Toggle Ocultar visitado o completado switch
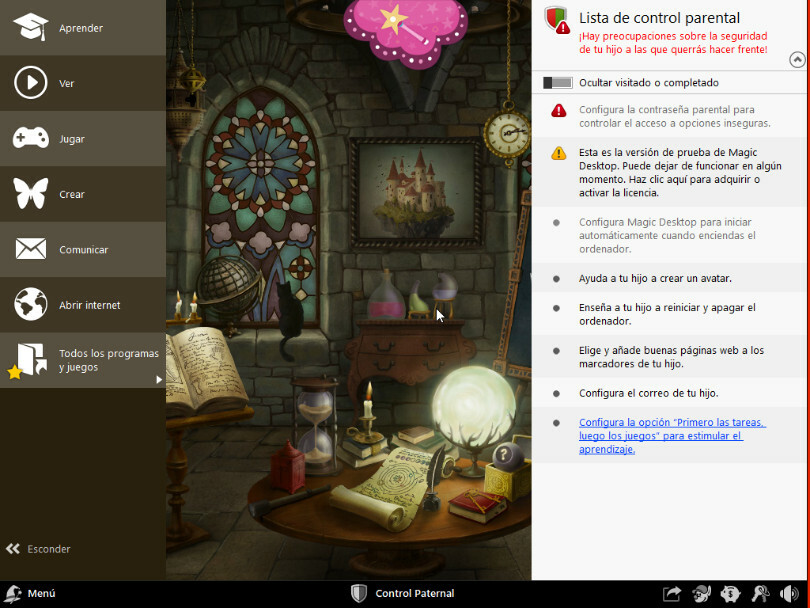 click(557, 83)
